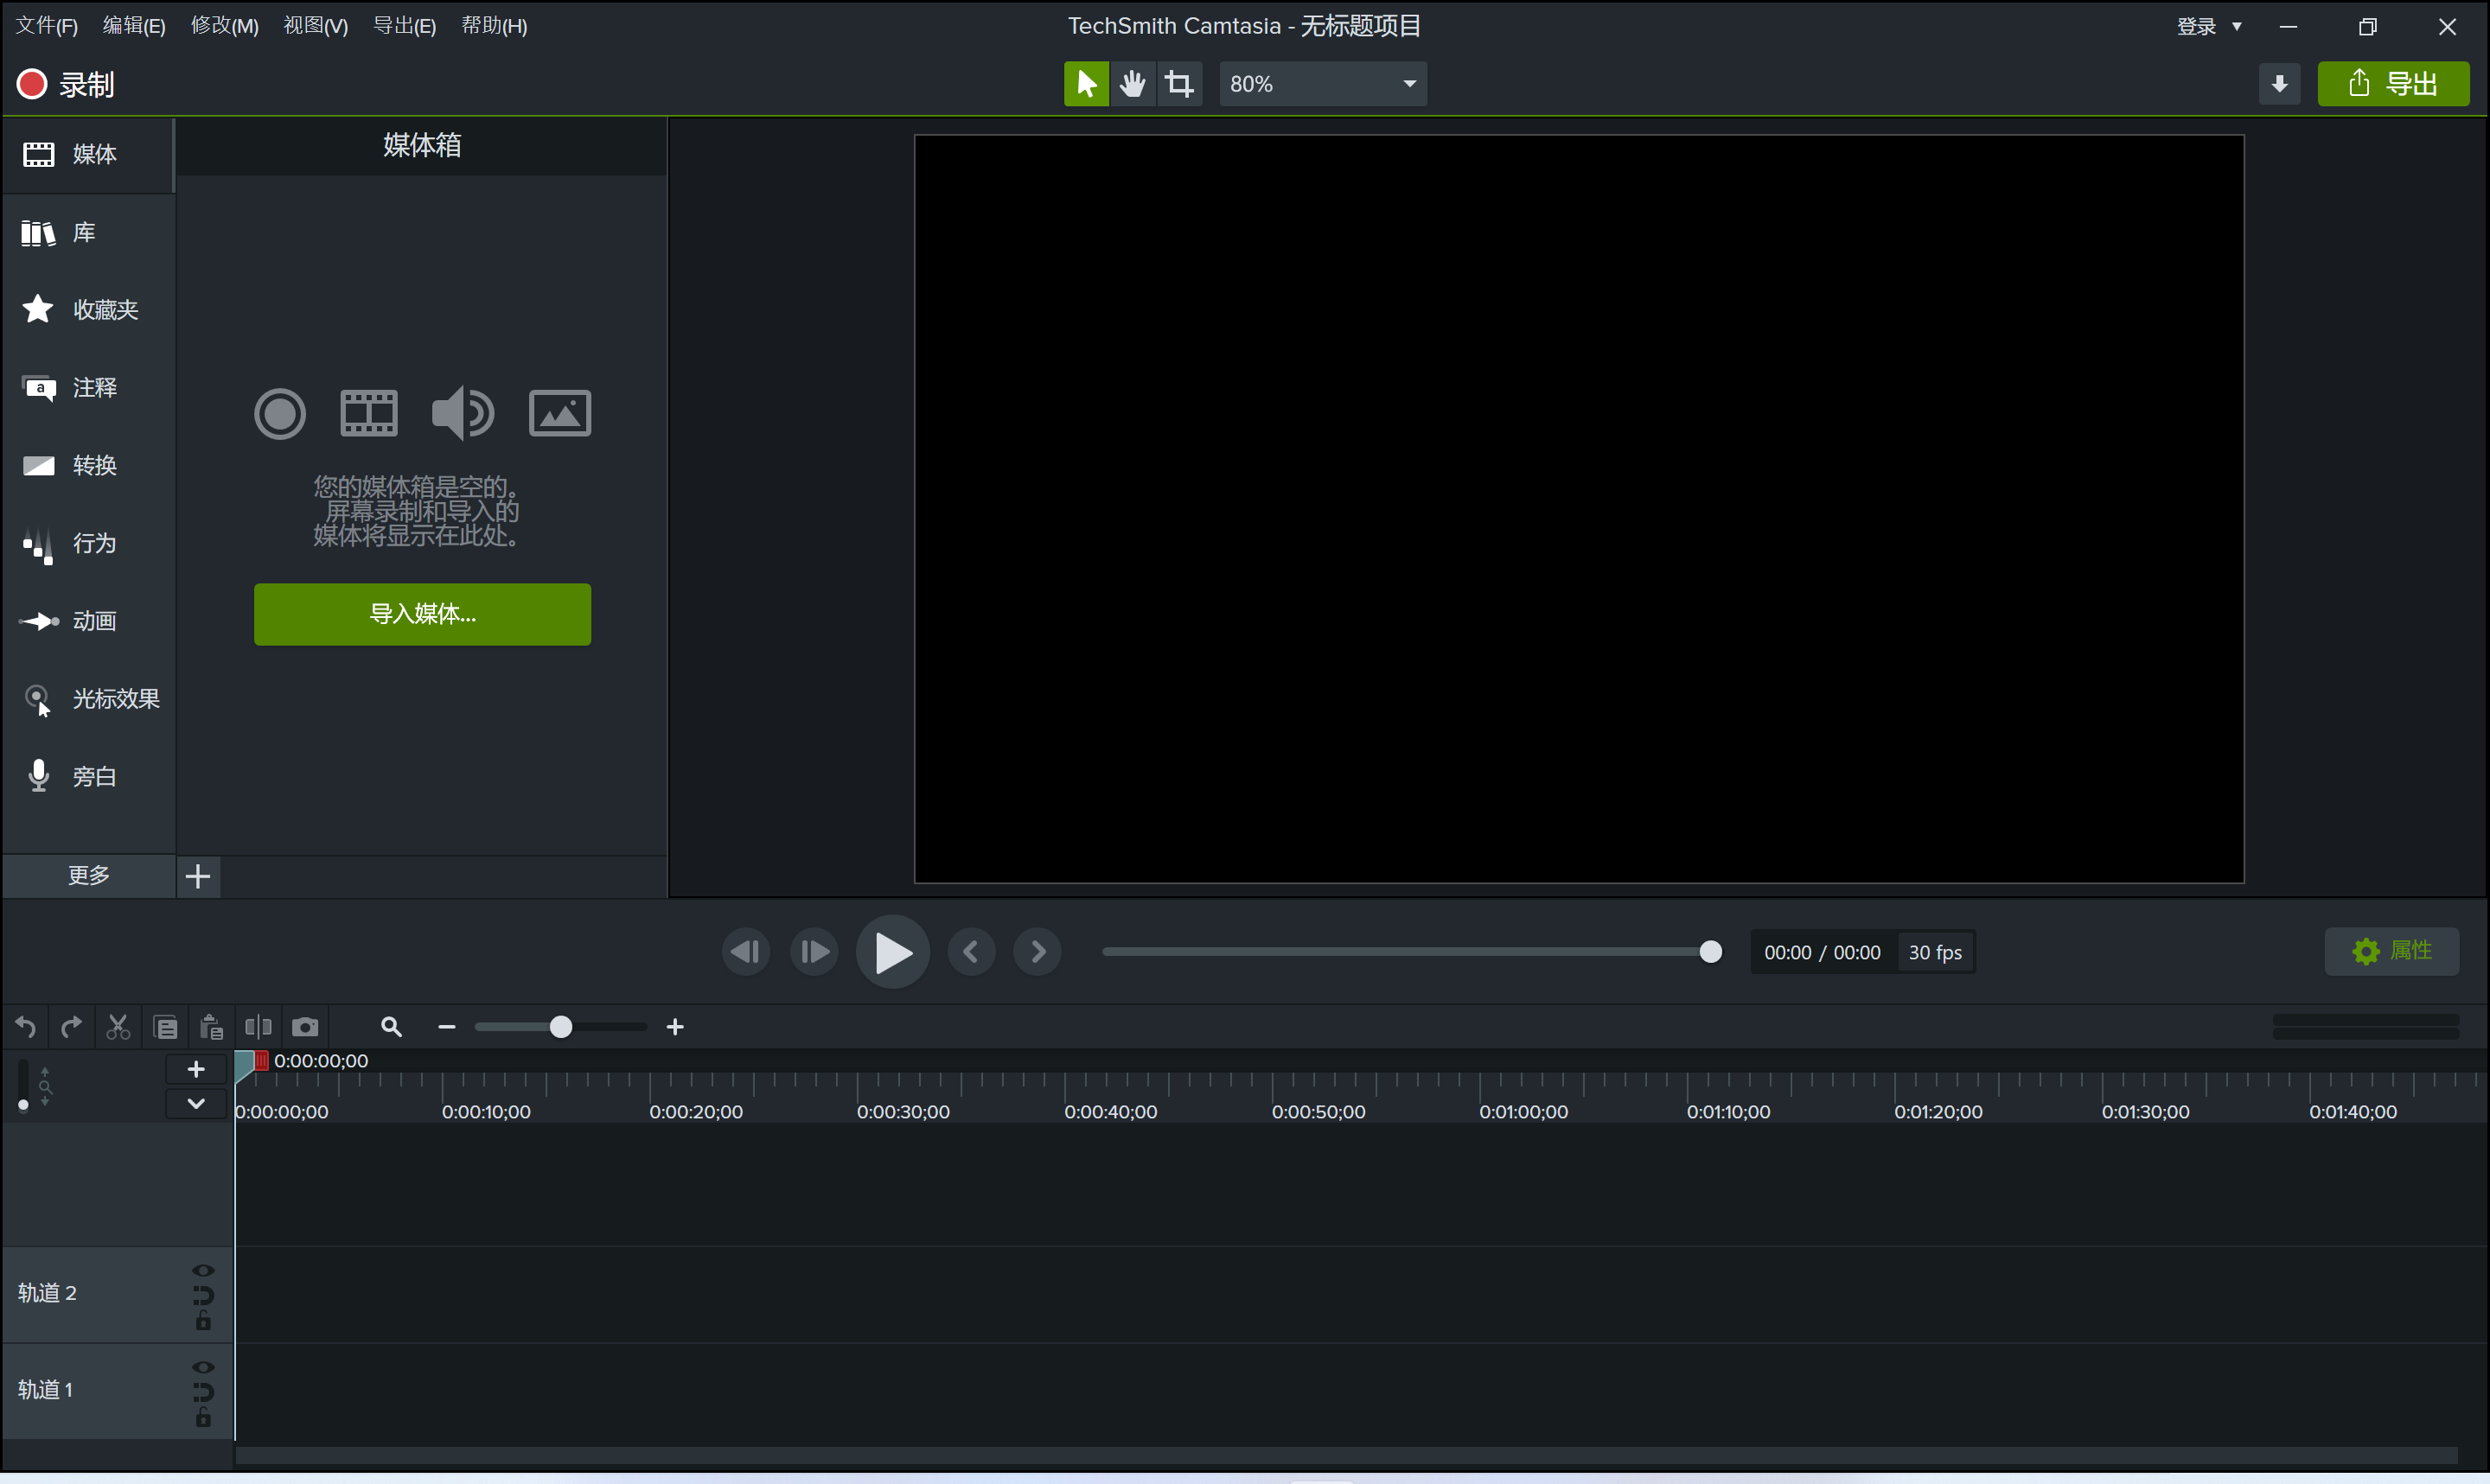Image resolution: width=2490 pixels, height=1484 pixels.
Task: Toggle lock on 轨道 2
Action: (203, 1322)
